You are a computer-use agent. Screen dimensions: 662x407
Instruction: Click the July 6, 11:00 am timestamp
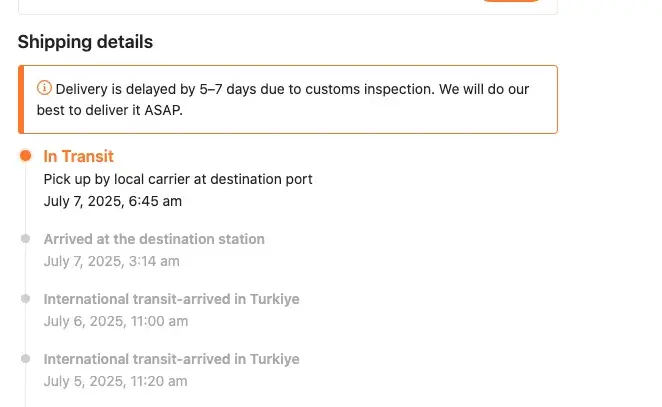[116, 321]
